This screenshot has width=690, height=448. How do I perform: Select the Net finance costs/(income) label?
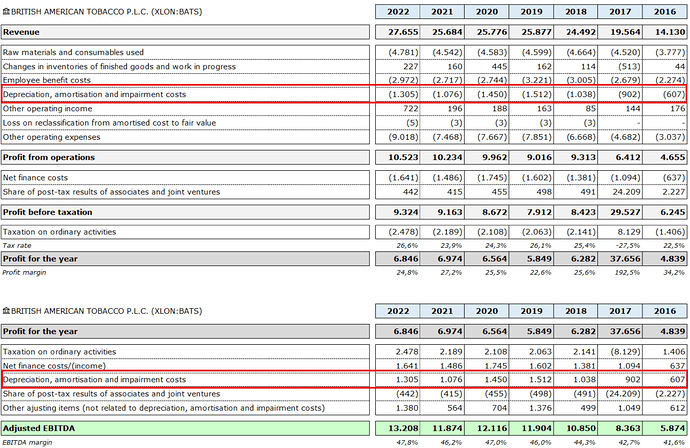(55, 366)
